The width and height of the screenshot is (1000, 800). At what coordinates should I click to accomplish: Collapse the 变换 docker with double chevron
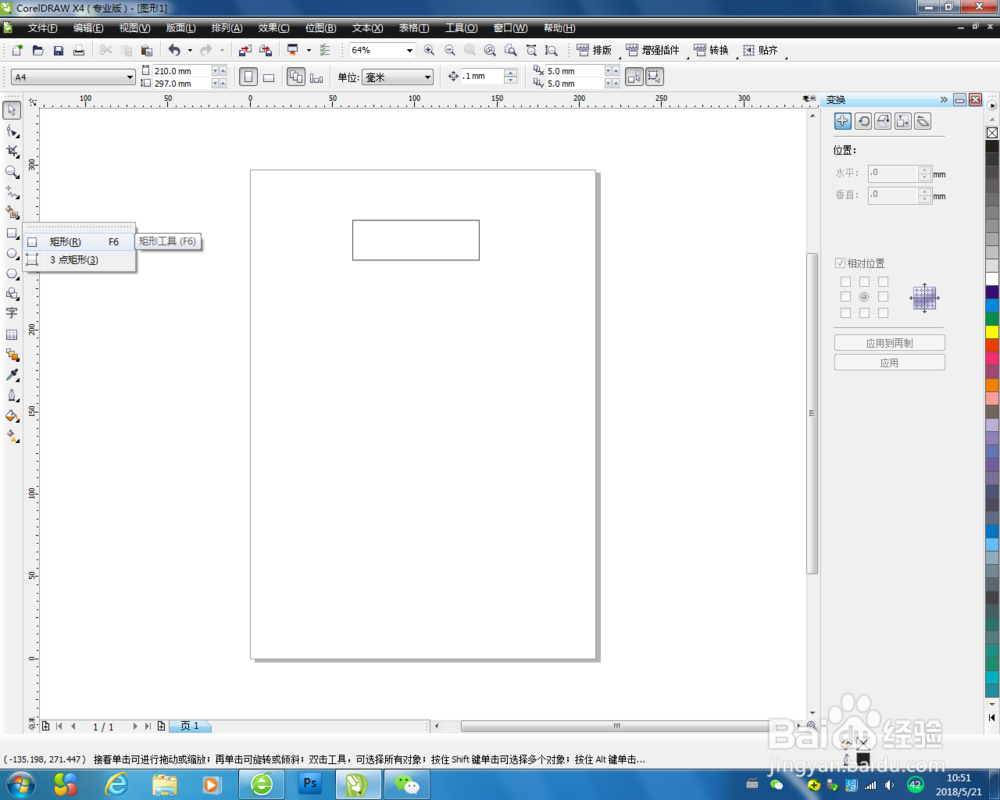coord(944,100)
